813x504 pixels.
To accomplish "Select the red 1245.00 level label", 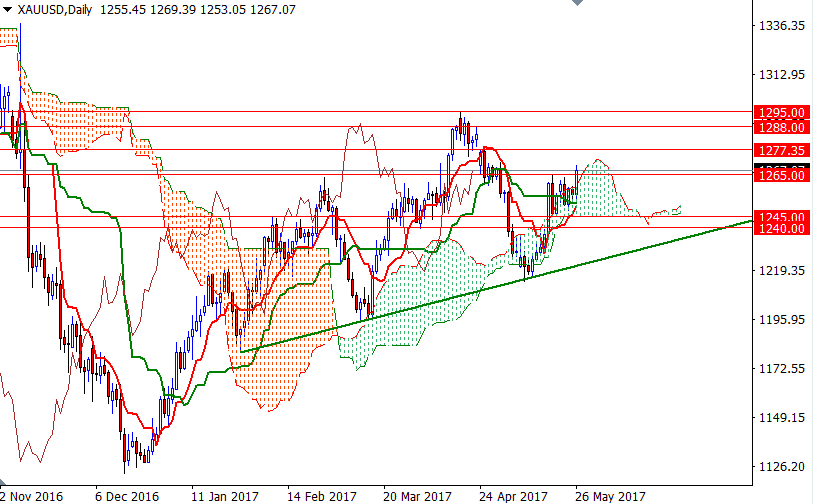I will (x=782, y=216).
